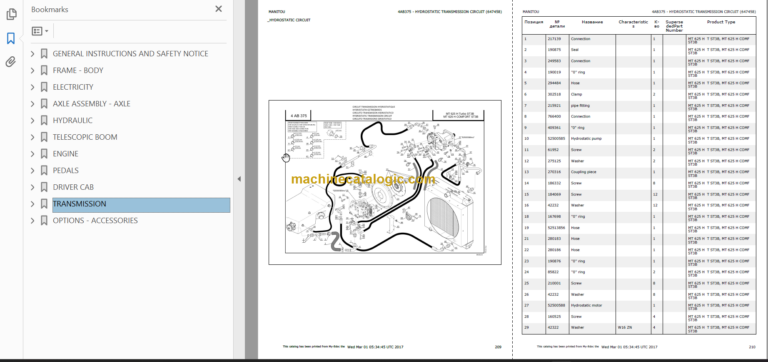Select the ELECTRICITY bookmark

73,87
